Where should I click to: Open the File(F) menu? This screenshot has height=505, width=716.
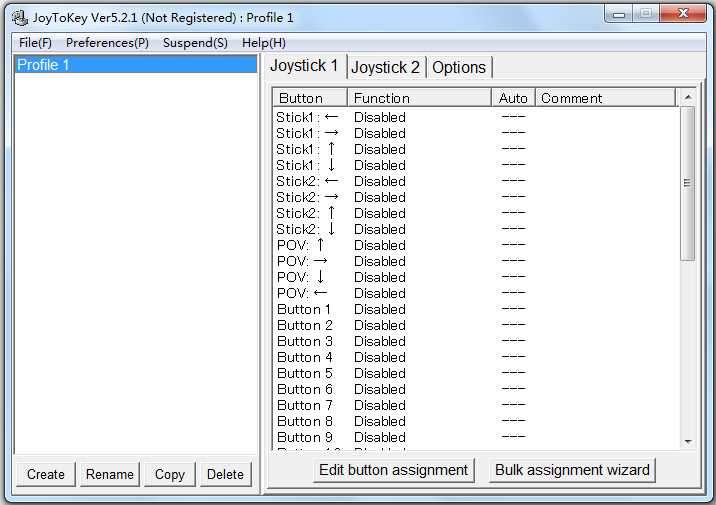tap(35, 43)
